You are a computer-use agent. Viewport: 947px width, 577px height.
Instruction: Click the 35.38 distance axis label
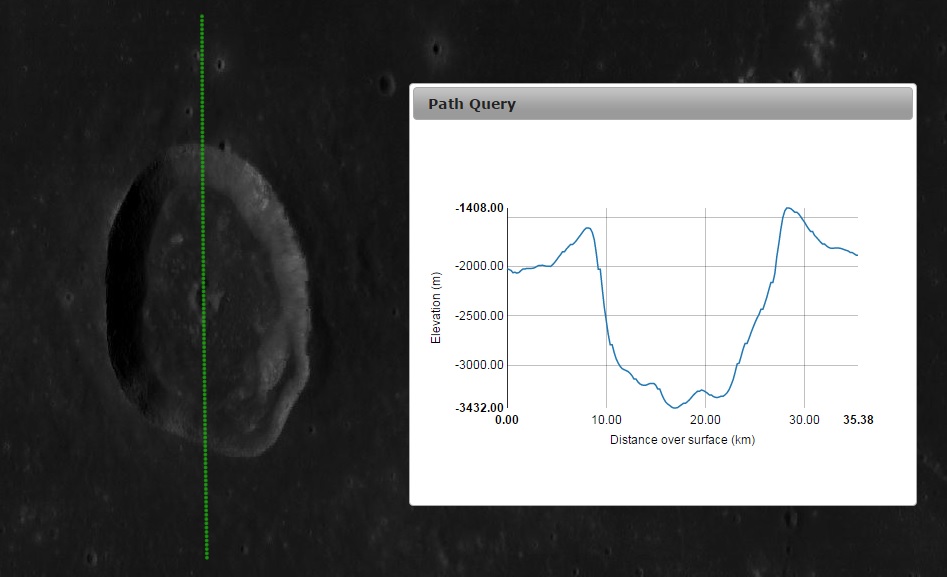pos(858,420)
